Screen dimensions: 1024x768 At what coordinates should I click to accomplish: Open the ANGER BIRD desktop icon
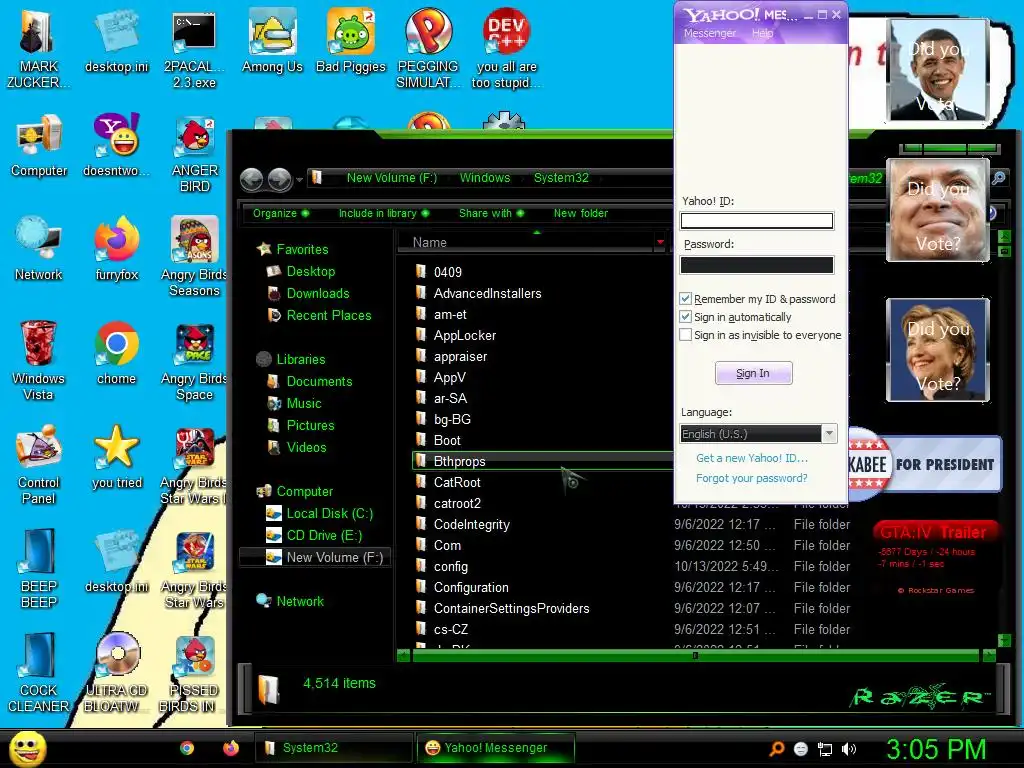194,154
